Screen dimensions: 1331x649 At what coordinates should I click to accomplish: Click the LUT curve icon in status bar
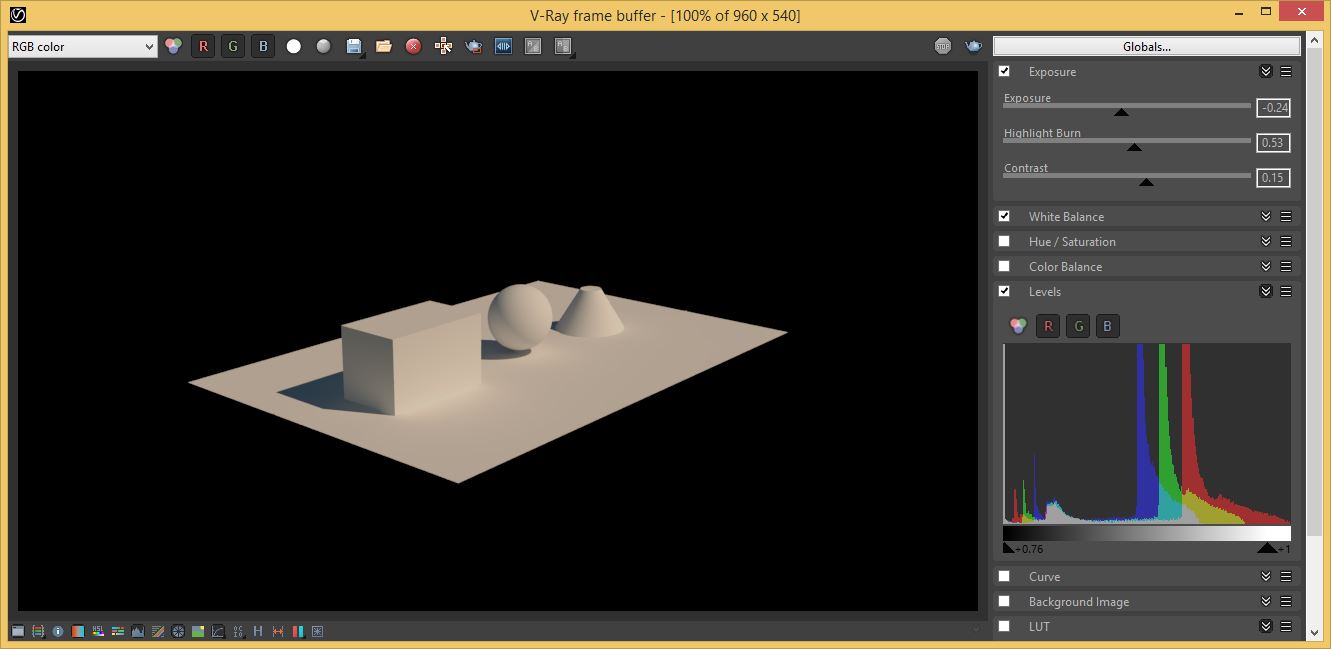pyautogui.click(x=218, y=631)
